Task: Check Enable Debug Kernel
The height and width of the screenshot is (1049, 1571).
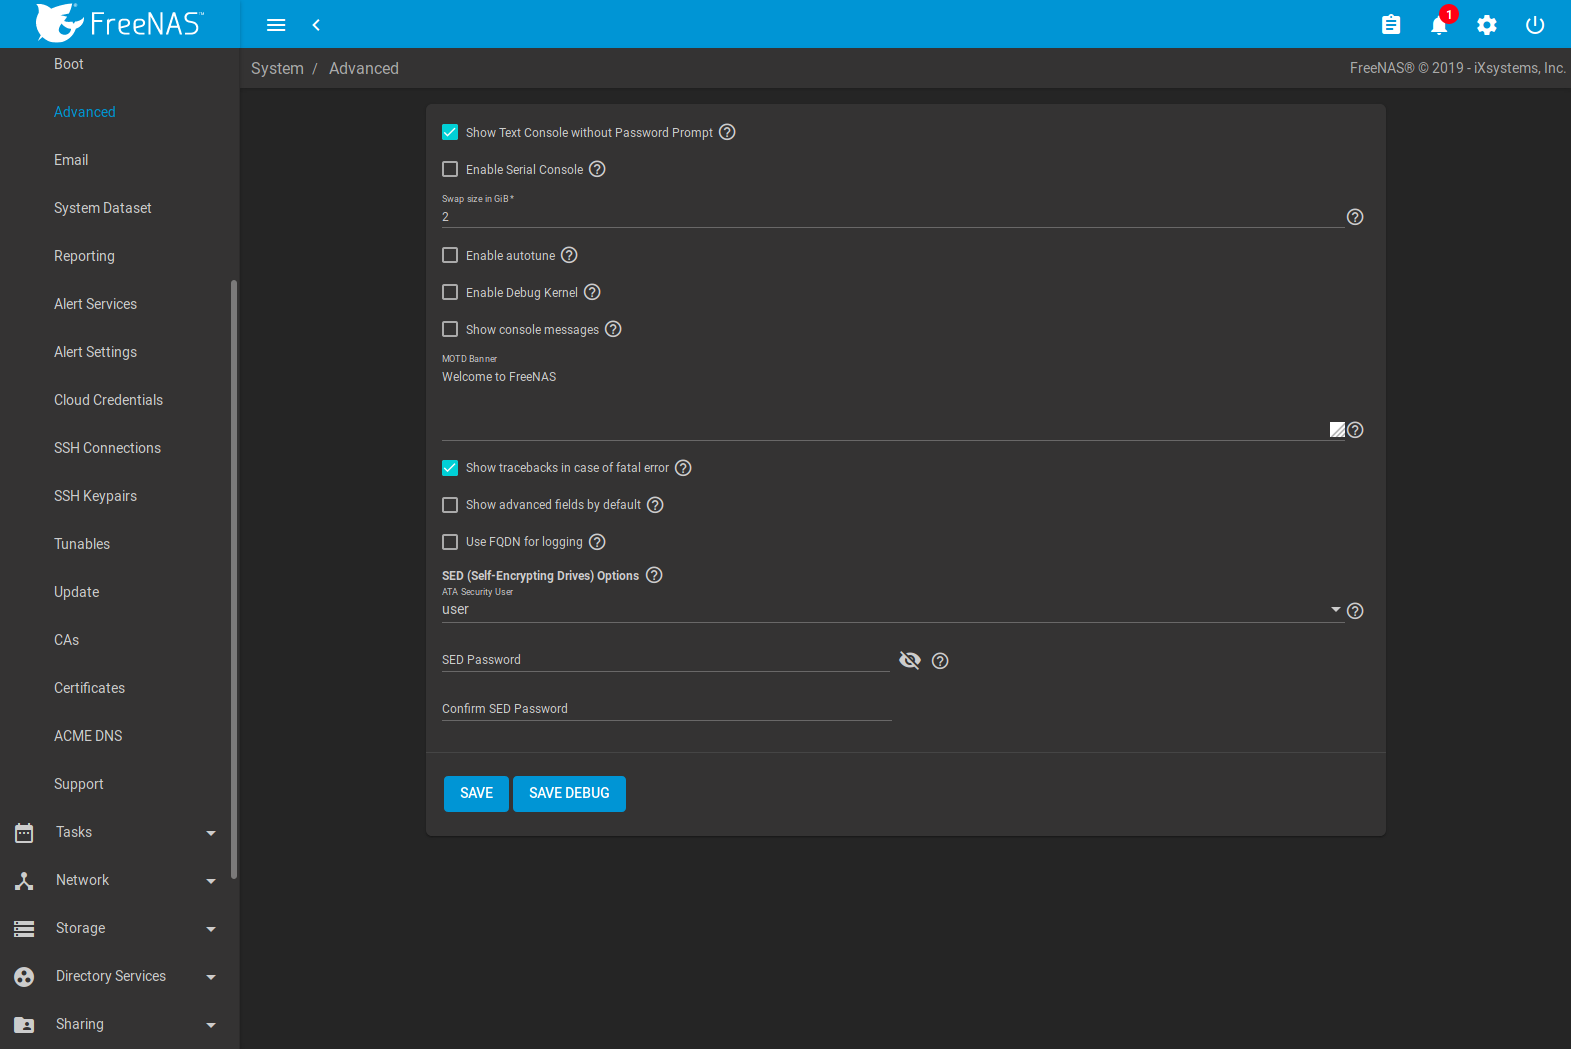Action: pos(450,292)
